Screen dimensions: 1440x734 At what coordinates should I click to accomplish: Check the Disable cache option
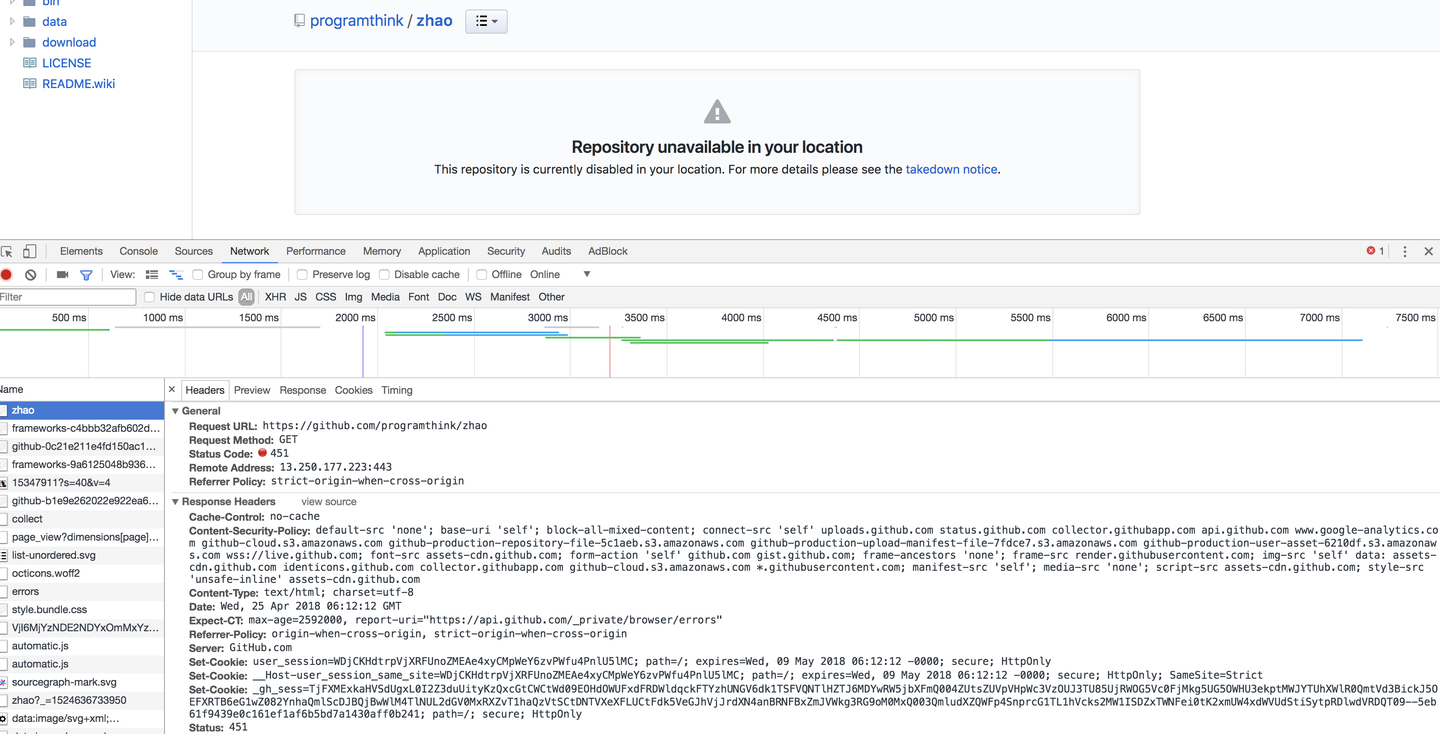point(384,275)
